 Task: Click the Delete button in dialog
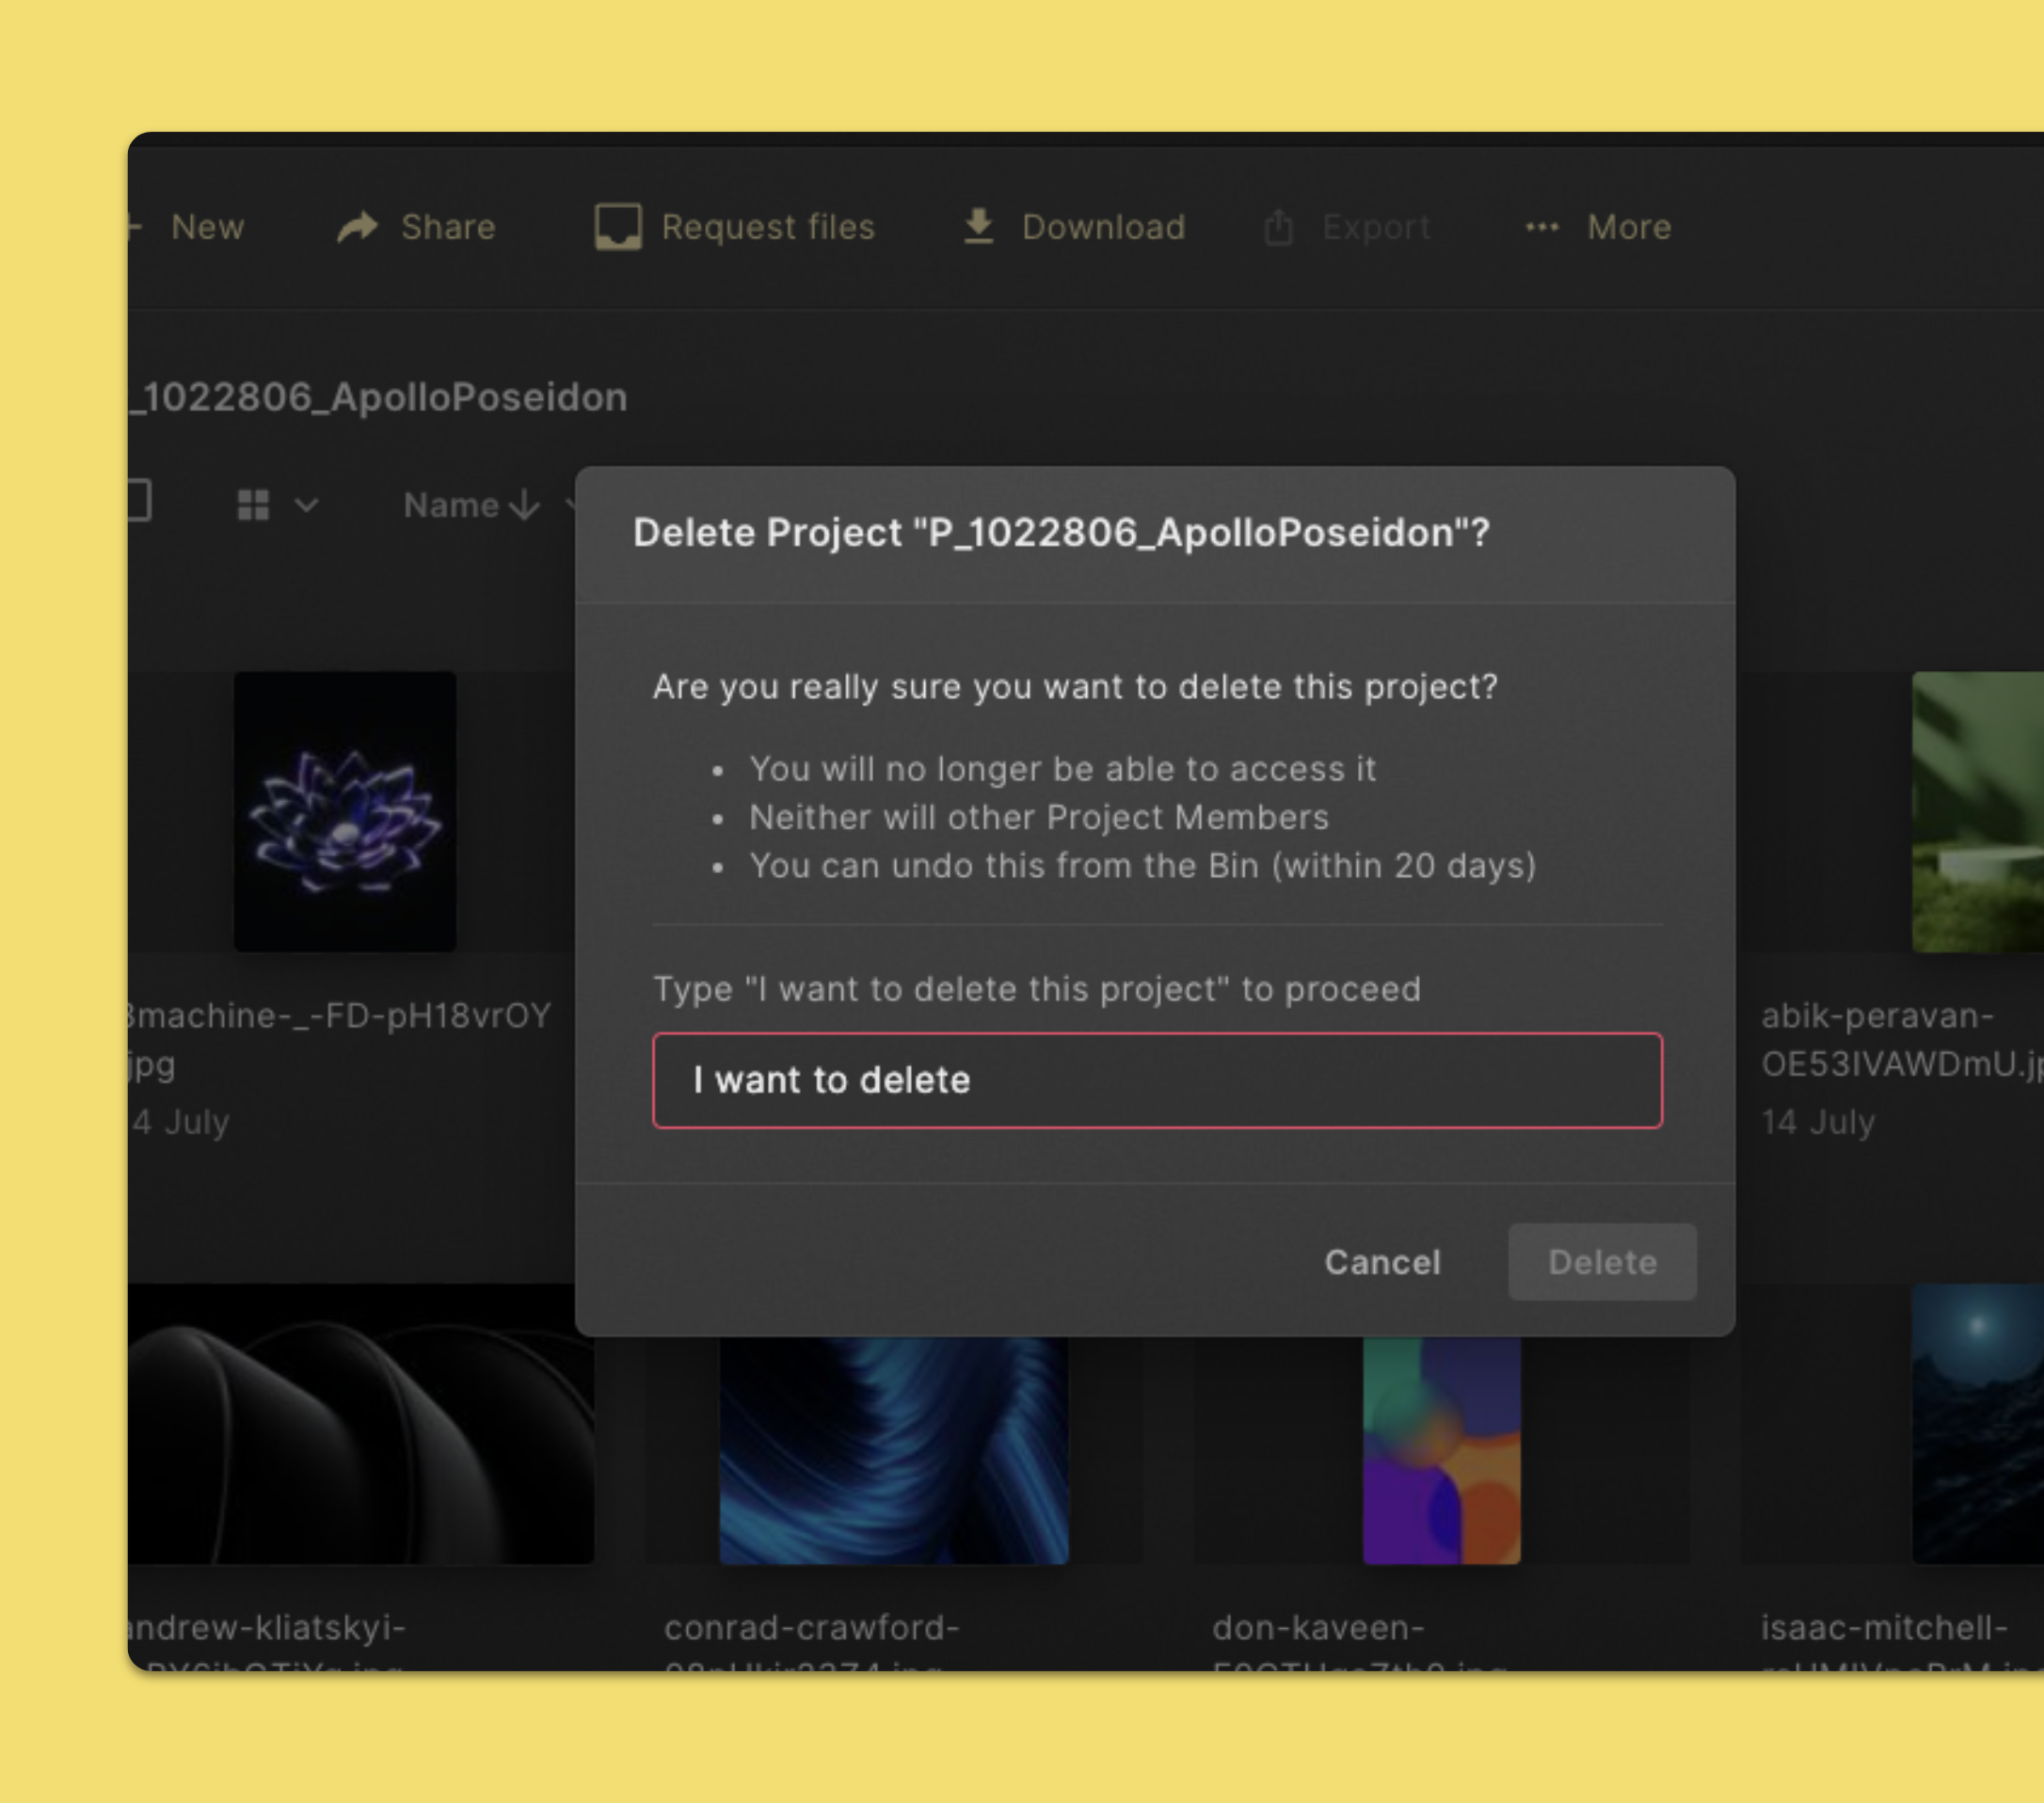point(1602,1262)
